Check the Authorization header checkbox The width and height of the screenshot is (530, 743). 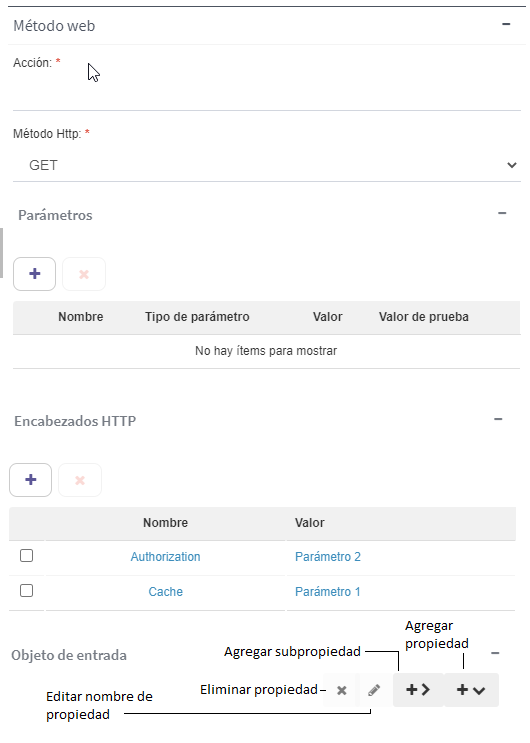[27, 555]
